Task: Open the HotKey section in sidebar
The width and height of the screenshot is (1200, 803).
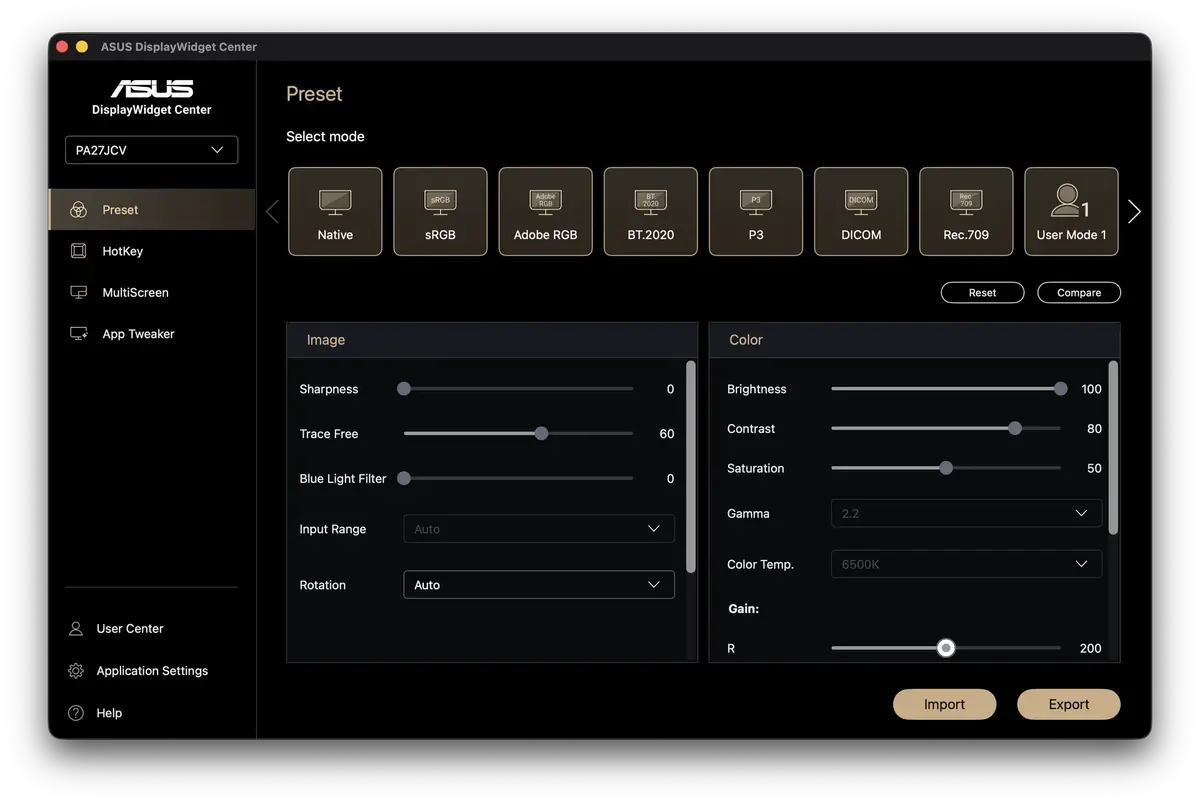Action: [x=152, y=251]
